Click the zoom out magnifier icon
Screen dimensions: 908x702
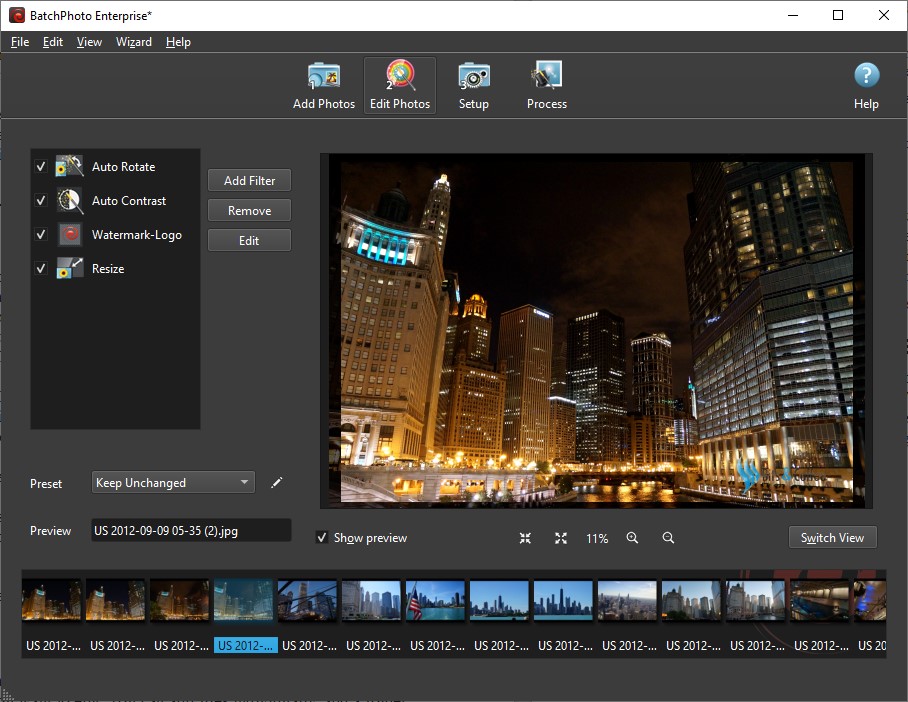coord(668,538)
